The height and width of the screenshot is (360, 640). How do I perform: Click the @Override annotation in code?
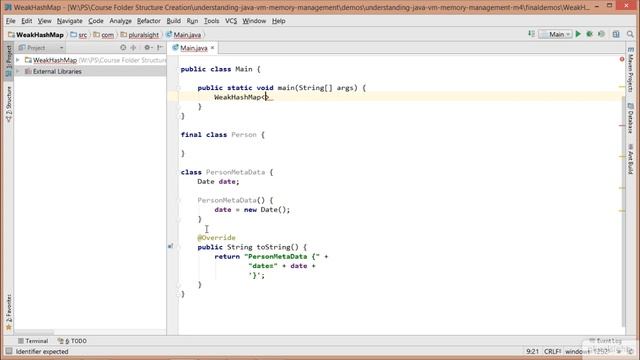click(x=216, y=238)
